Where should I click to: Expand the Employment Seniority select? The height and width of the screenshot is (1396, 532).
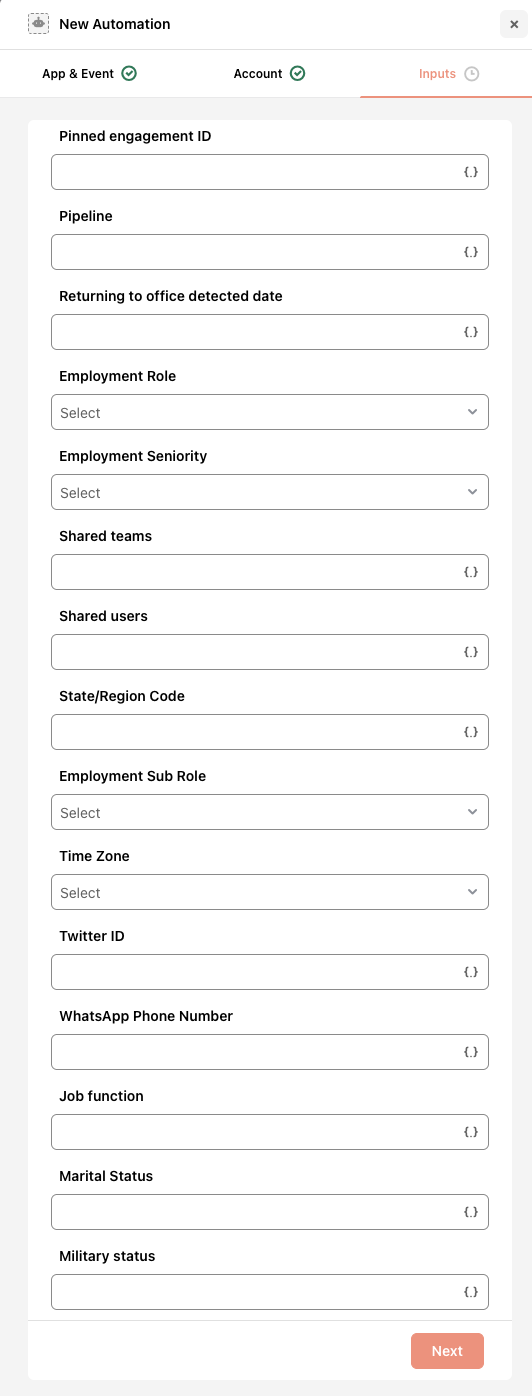click(270, 492)
